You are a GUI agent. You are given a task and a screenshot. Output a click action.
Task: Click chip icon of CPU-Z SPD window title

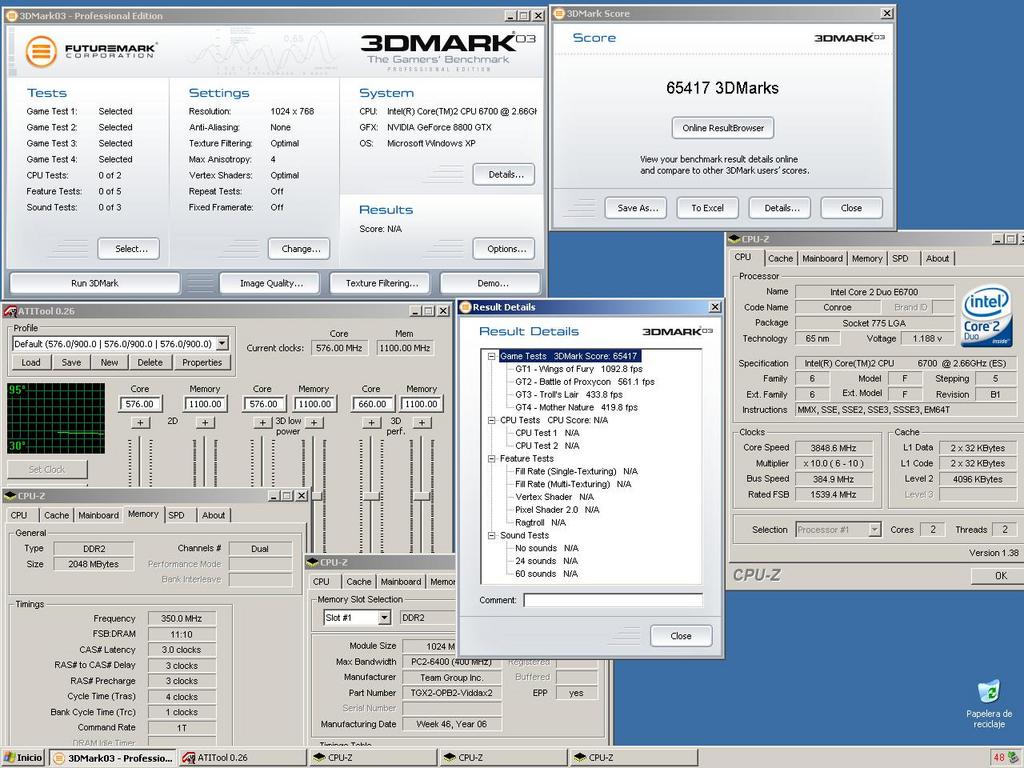pos(313,562)
